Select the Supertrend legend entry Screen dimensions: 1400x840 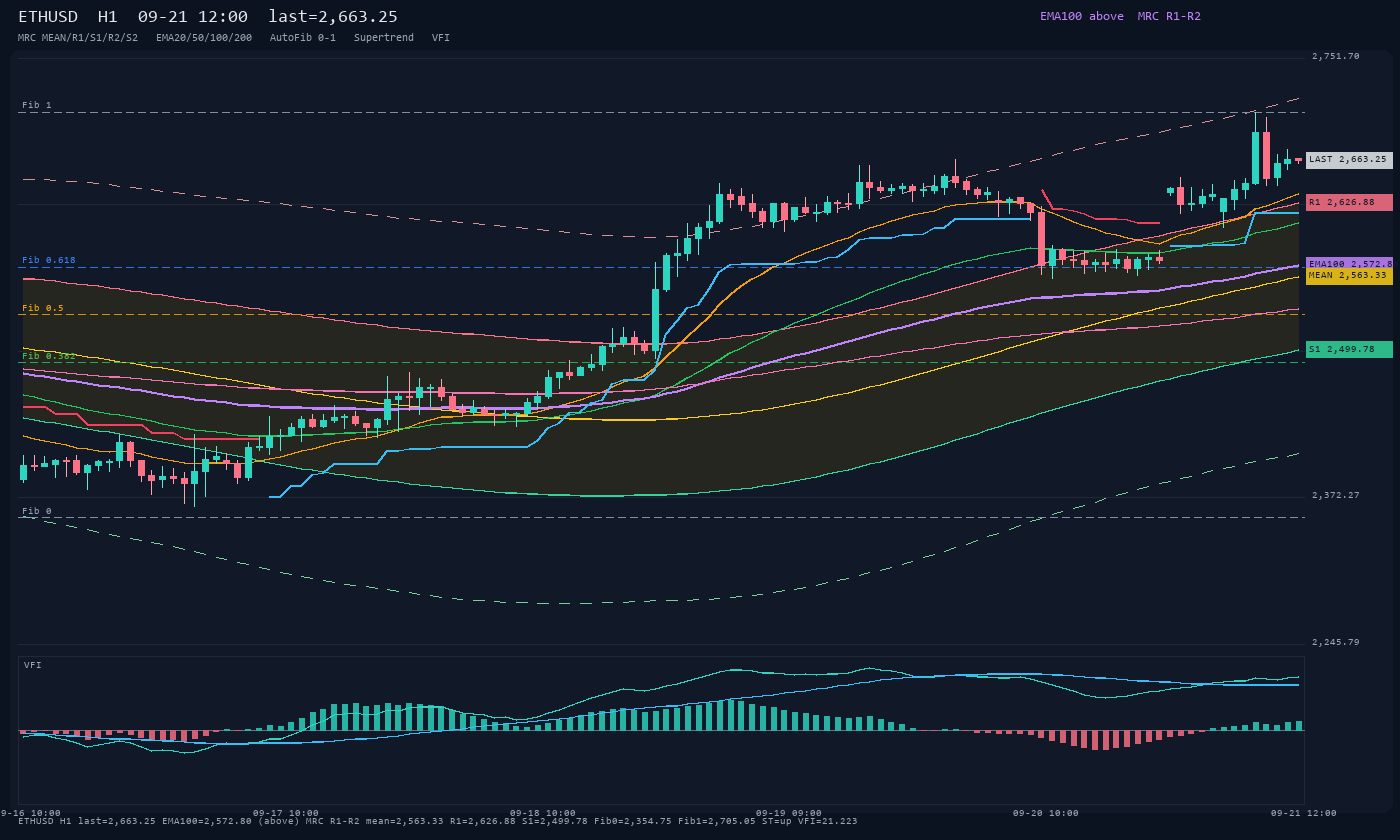(384, 37)
